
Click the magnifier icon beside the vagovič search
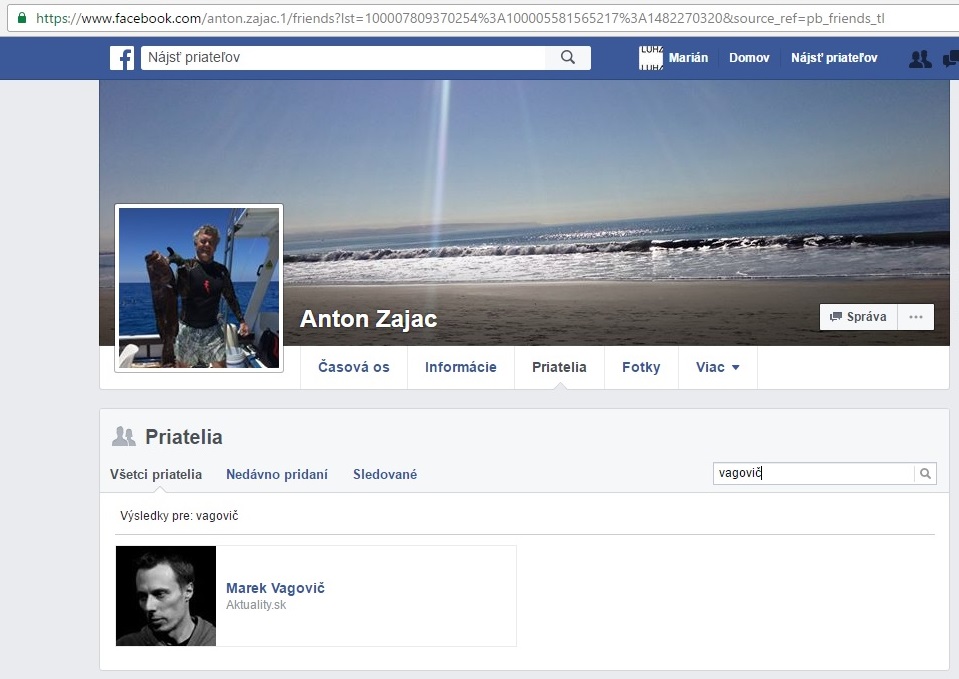tap(926, 473)
